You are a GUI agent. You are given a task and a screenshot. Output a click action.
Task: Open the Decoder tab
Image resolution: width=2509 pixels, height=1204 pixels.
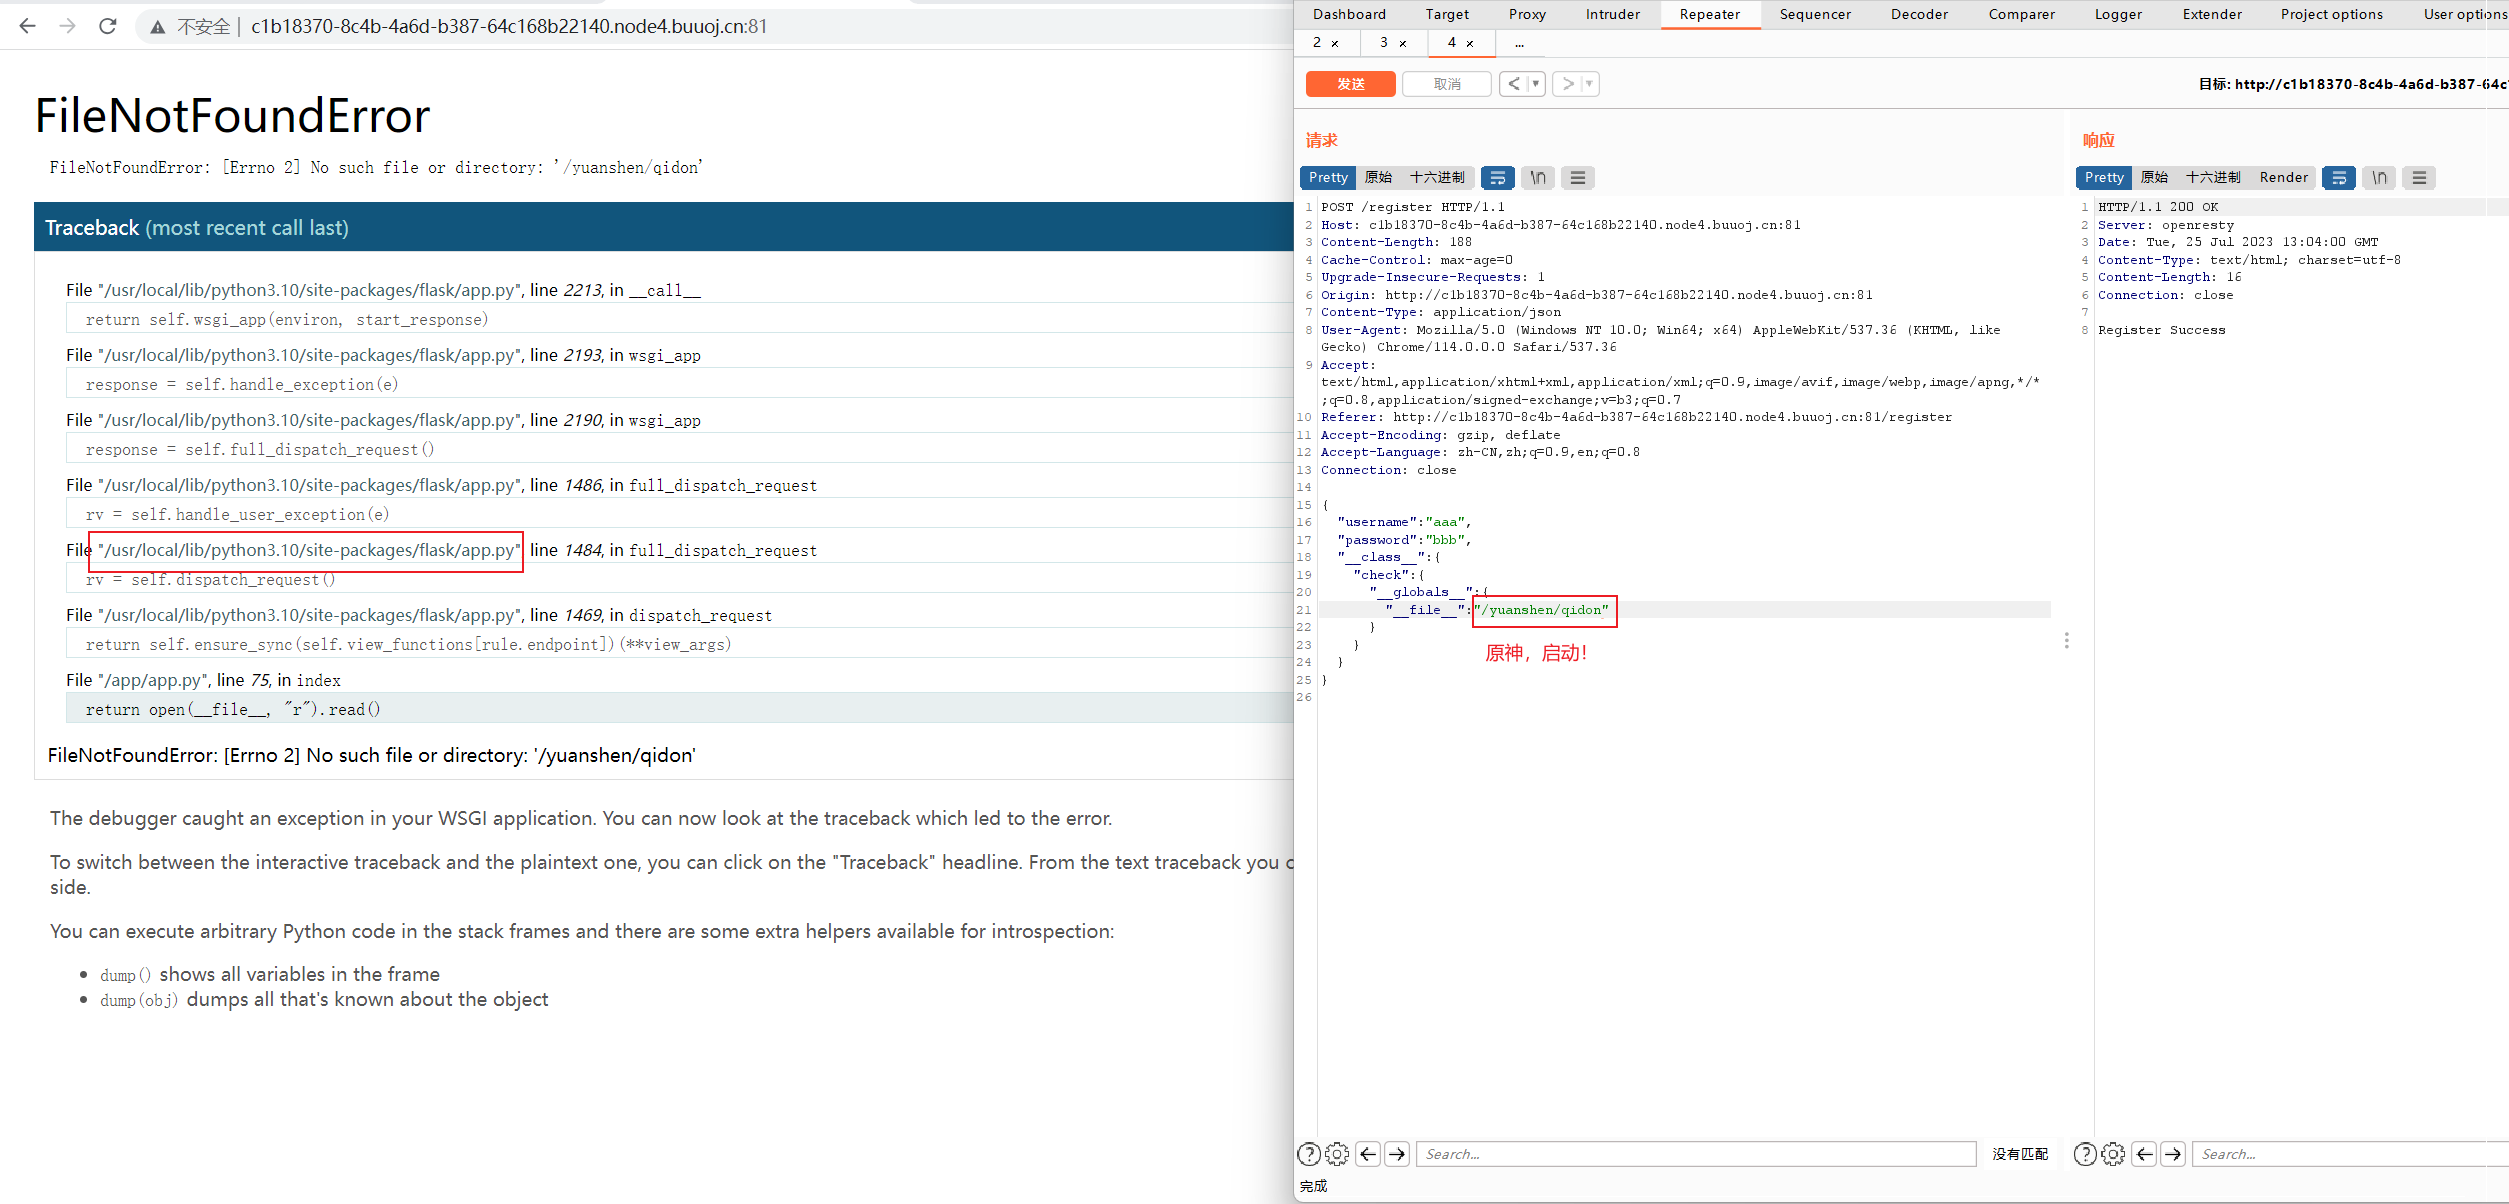tap(1919, 14)
